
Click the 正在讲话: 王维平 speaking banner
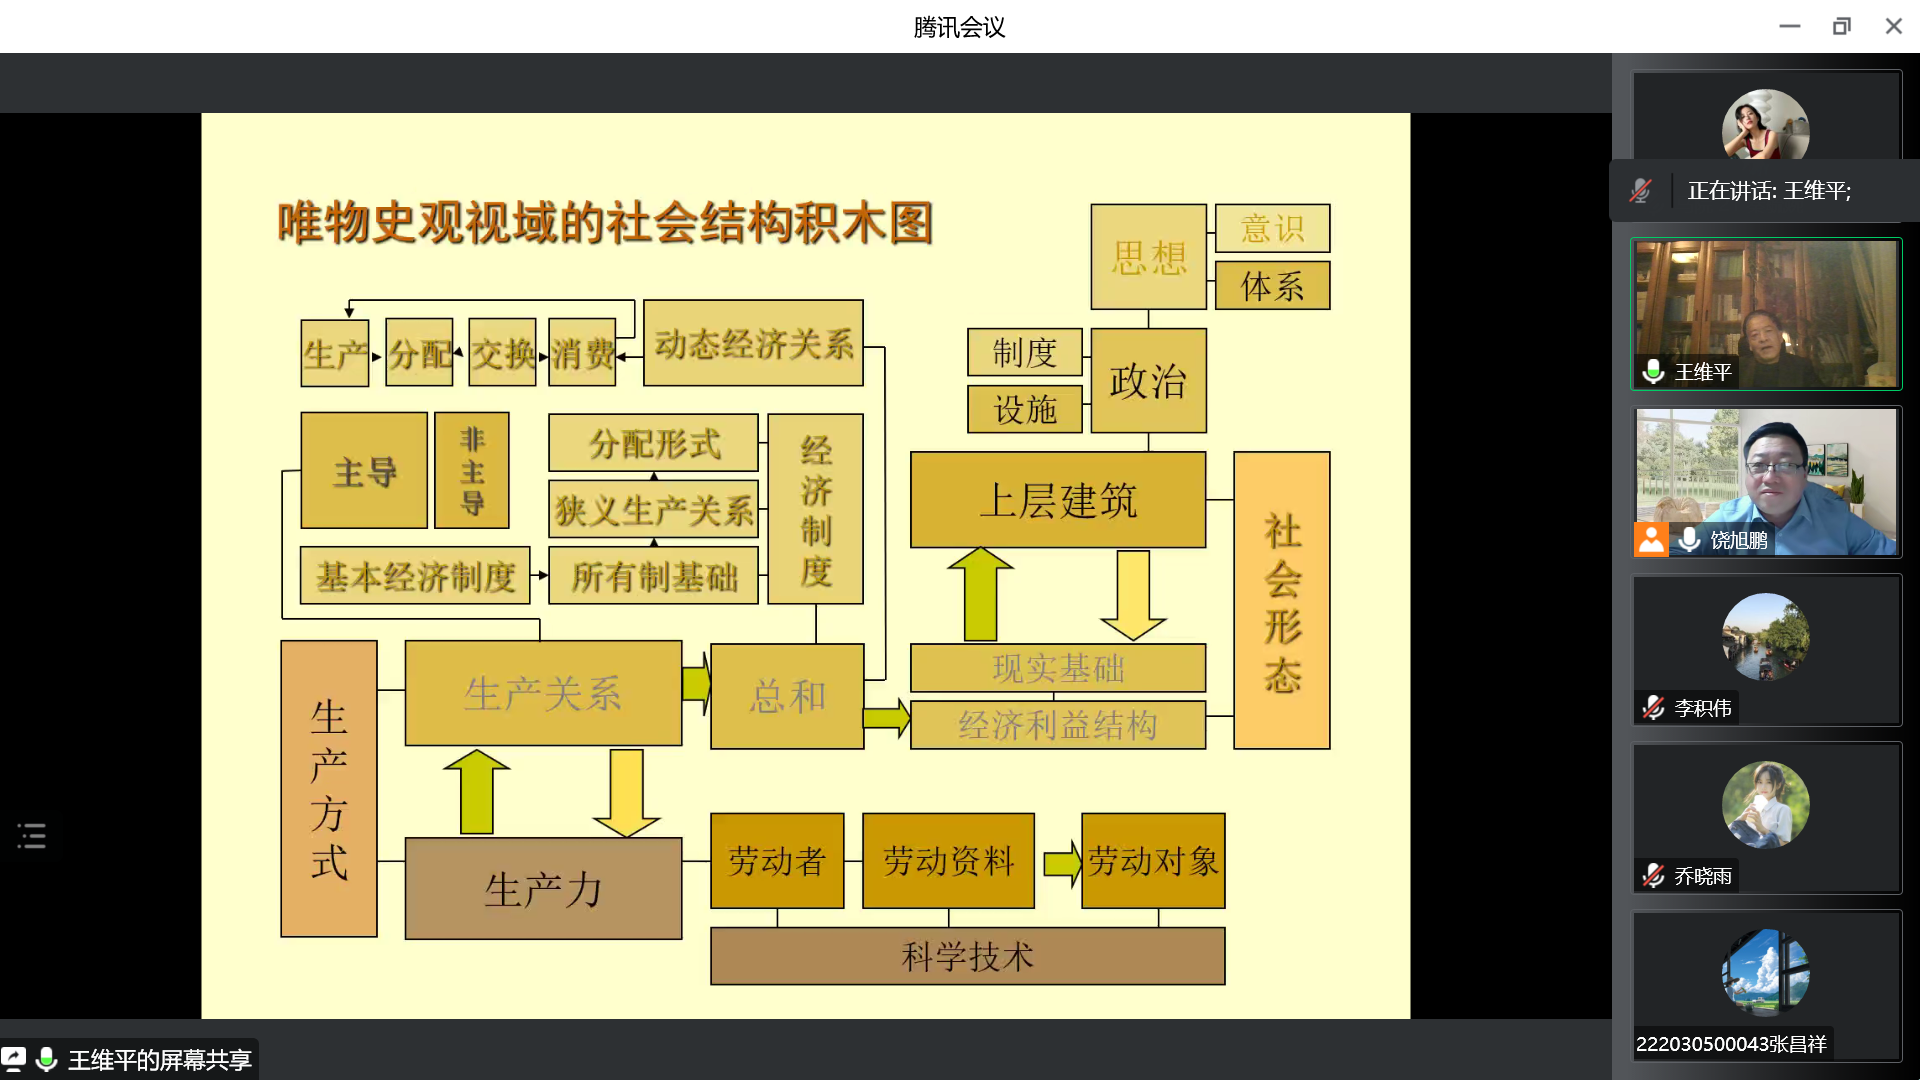tap(1768, 191)
